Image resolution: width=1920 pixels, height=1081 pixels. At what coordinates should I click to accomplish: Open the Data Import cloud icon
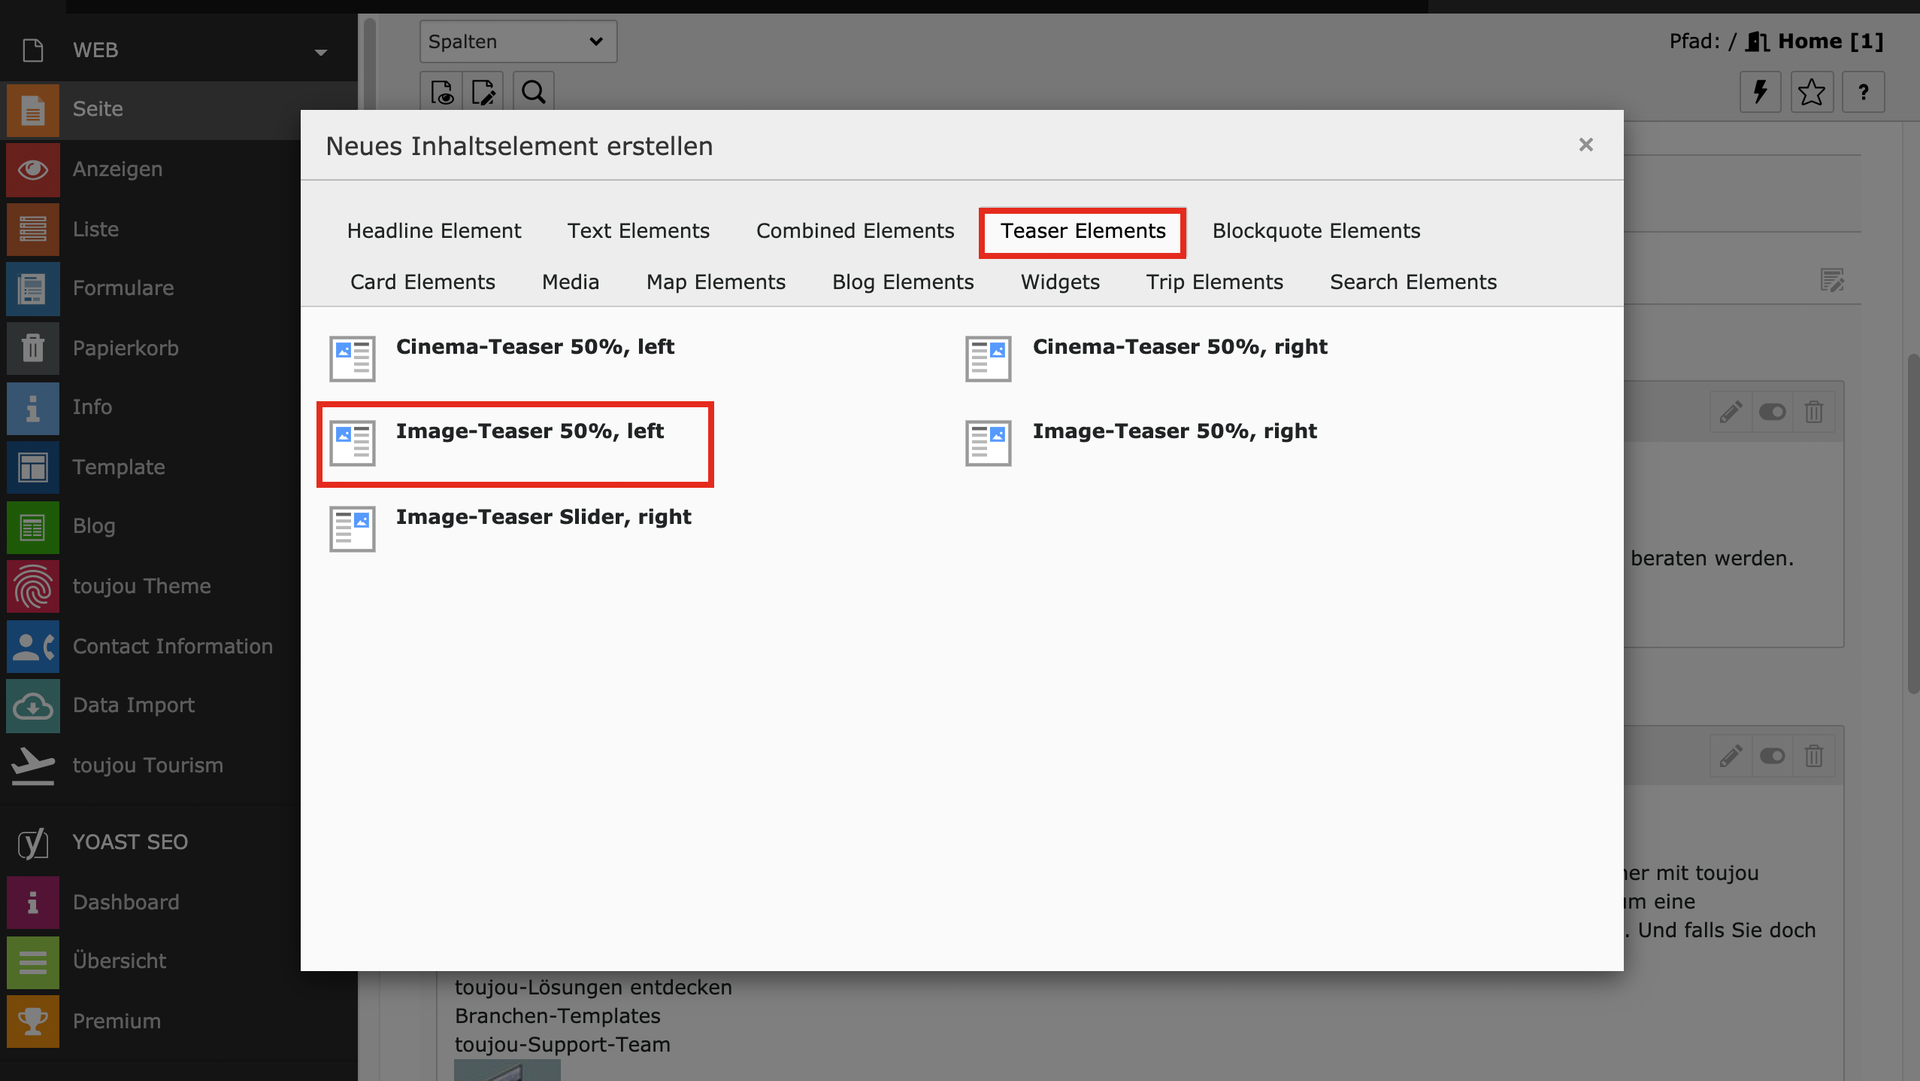[33, 706]
